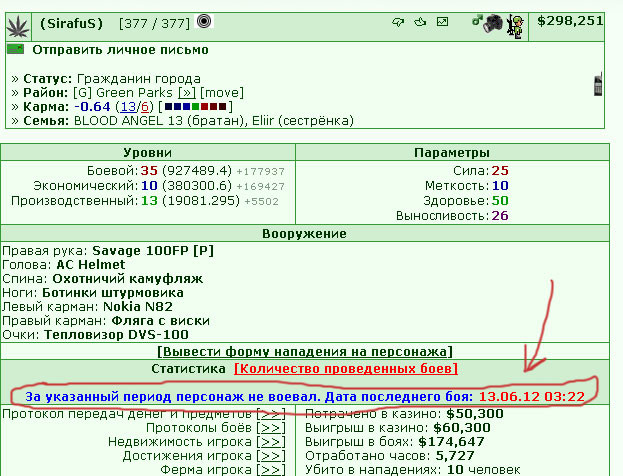Image resolution: width=623 pixels, height=476 pixels.
Task: Click karma value -0.64
Action: coord(92,107)
